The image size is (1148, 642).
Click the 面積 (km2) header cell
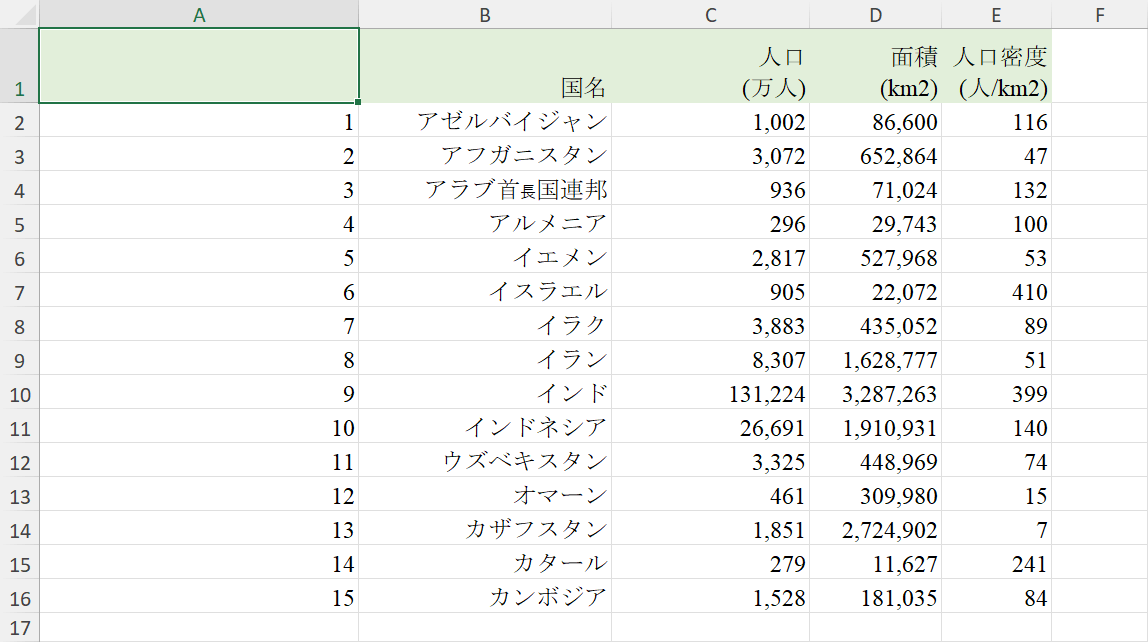point(875,66)
